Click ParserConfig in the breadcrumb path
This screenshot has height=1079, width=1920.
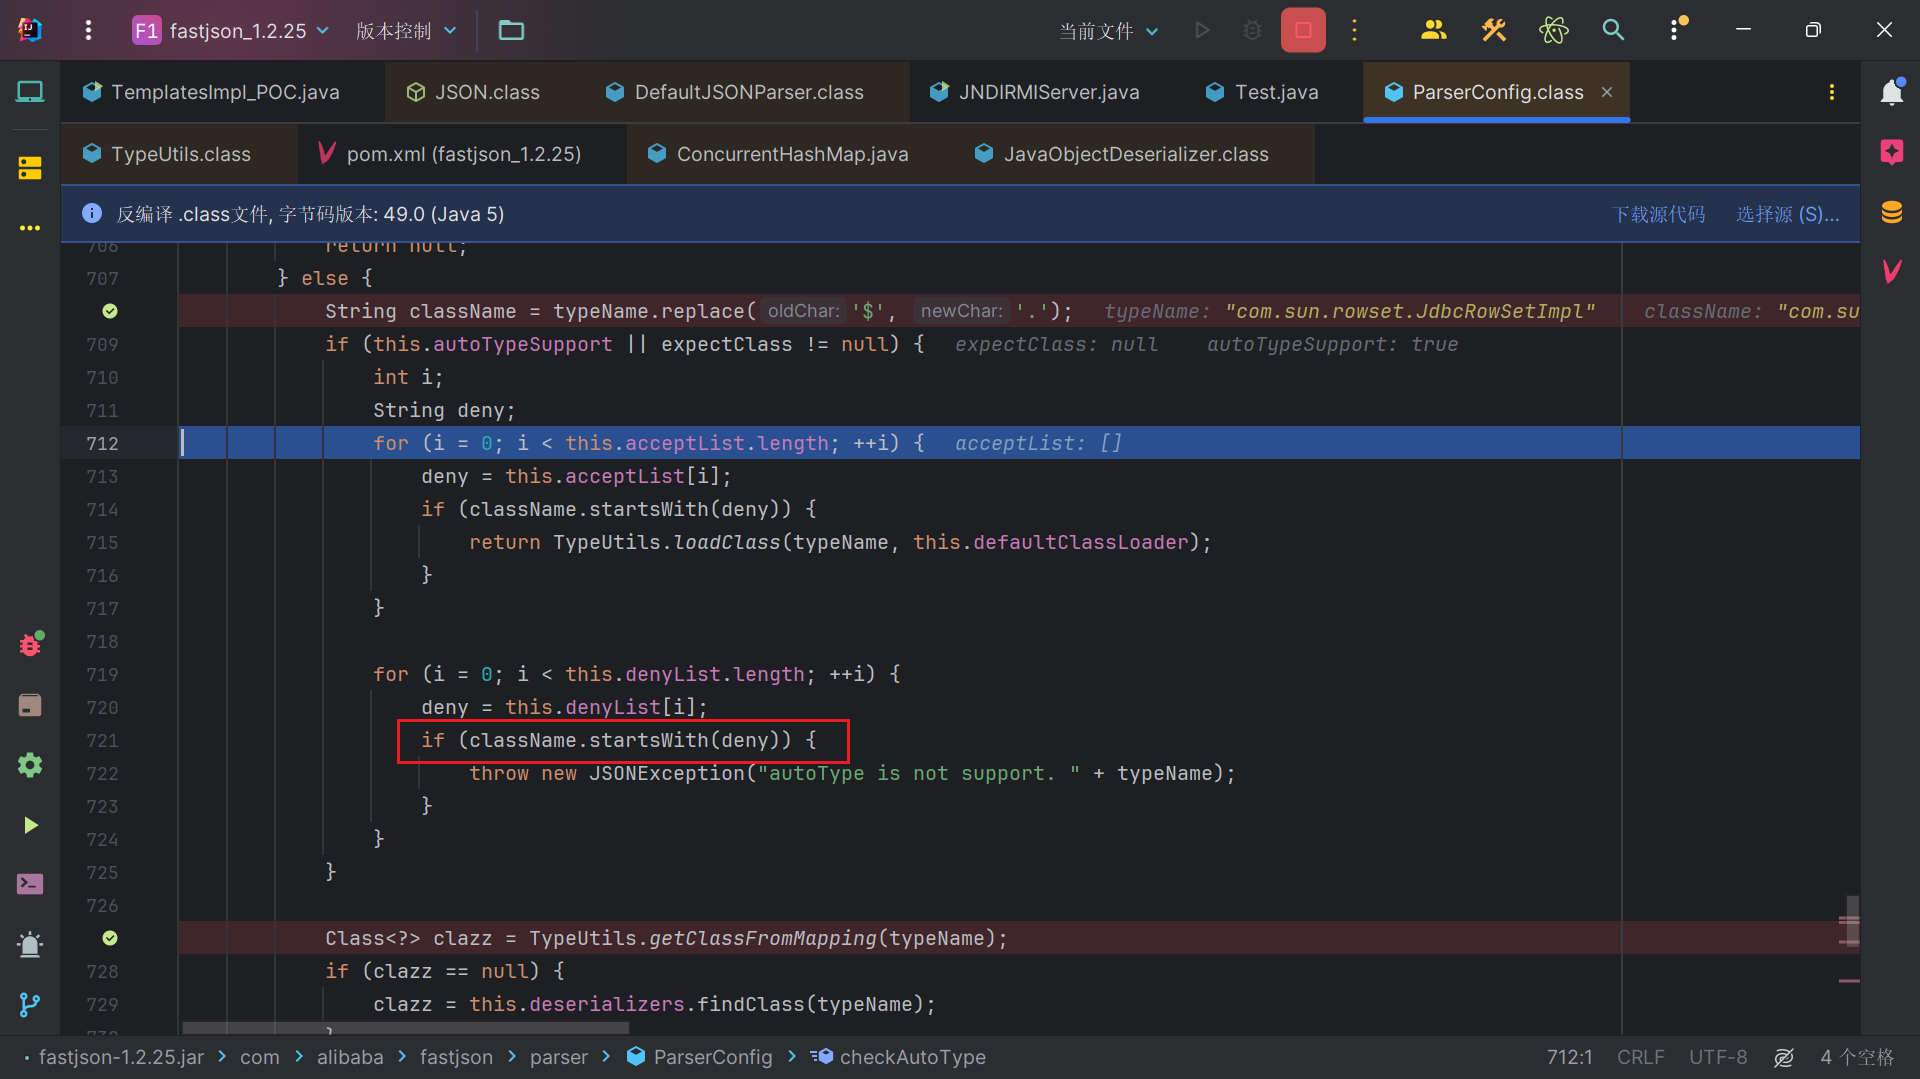point(700,1057)
